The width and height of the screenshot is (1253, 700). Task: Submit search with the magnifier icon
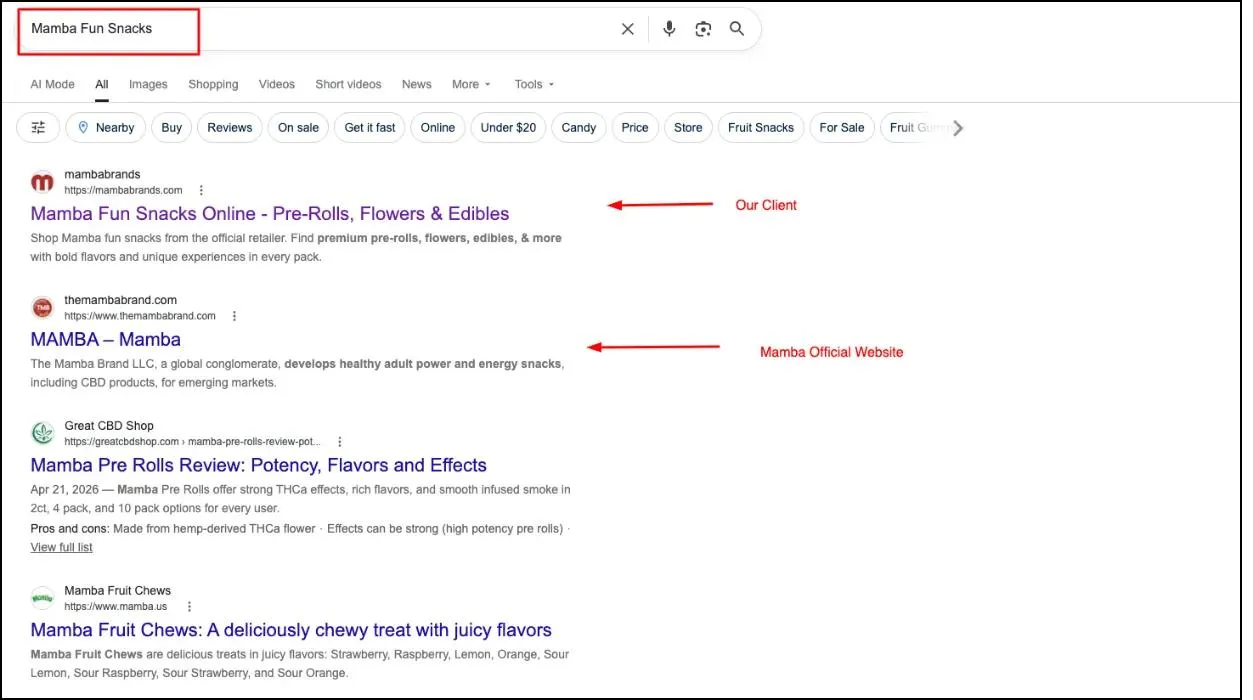click(737, 29)
